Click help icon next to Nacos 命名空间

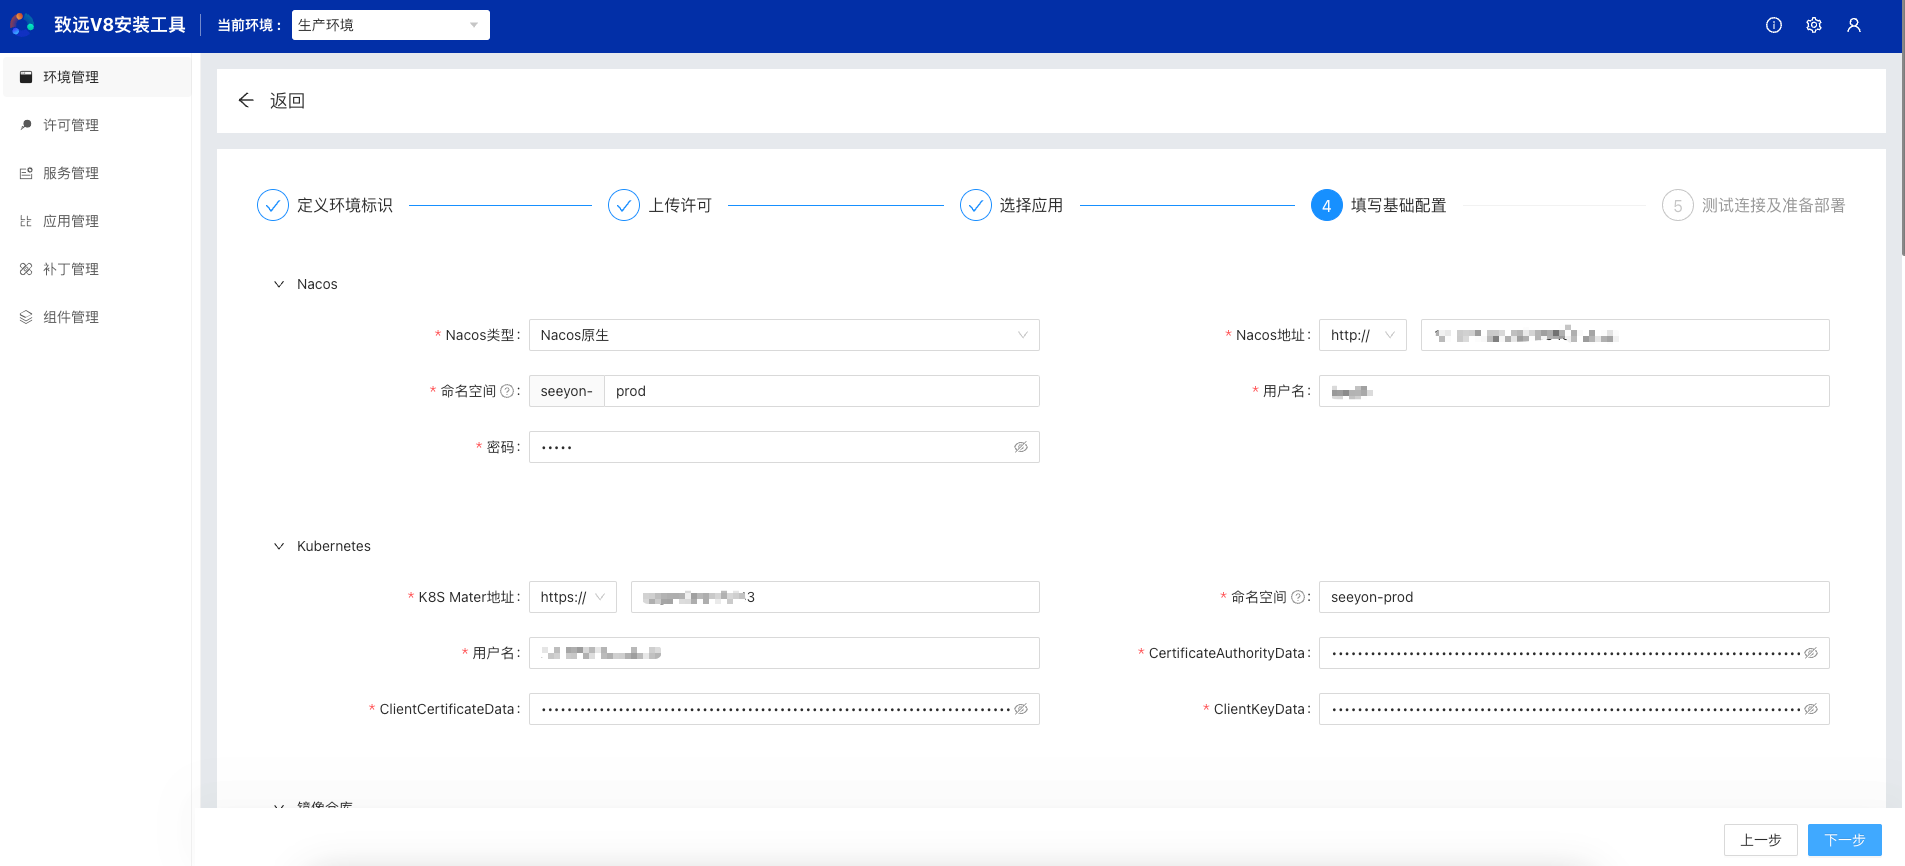tap(506, 391)
